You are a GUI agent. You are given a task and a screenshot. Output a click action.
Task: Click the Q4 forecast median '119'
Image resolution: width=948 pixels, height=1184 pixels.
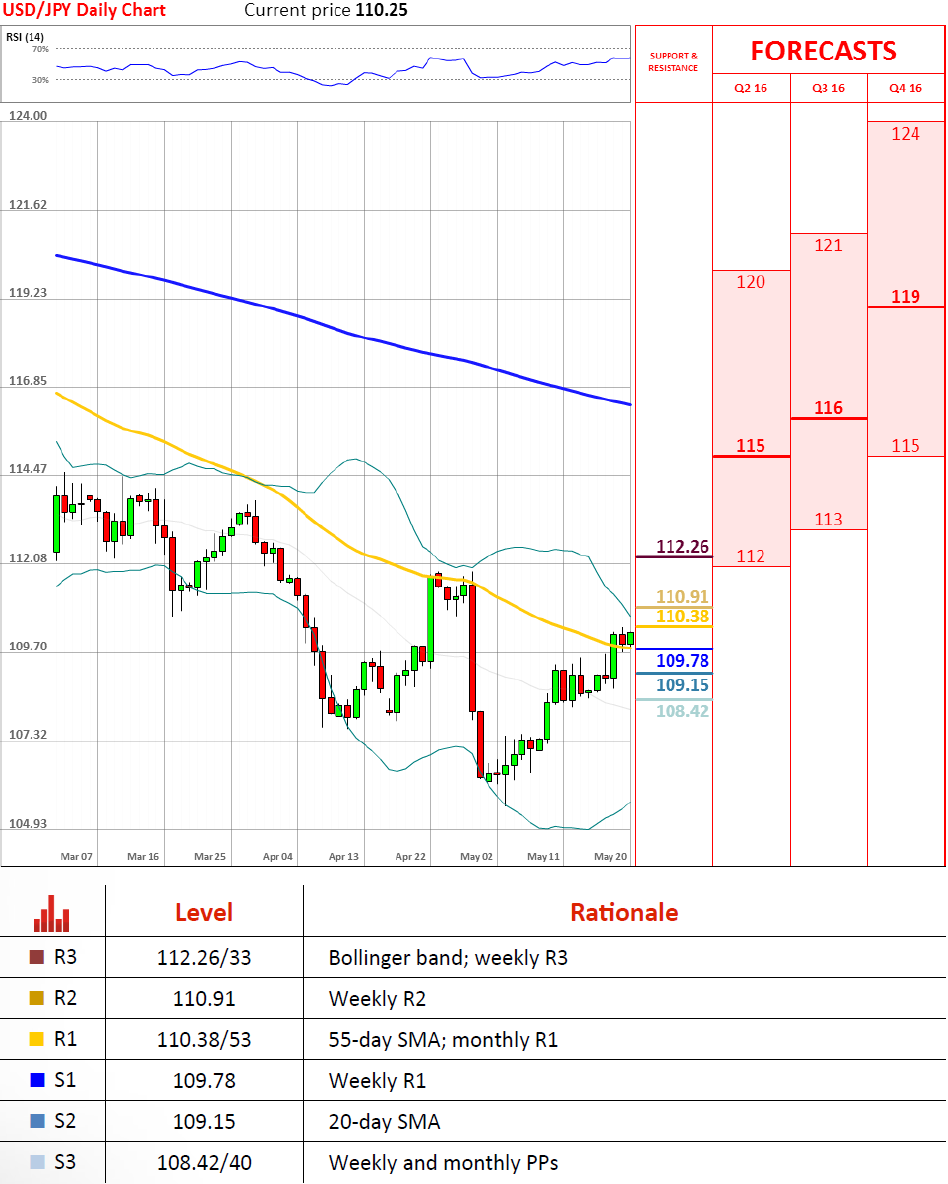[x=906, y=297]
